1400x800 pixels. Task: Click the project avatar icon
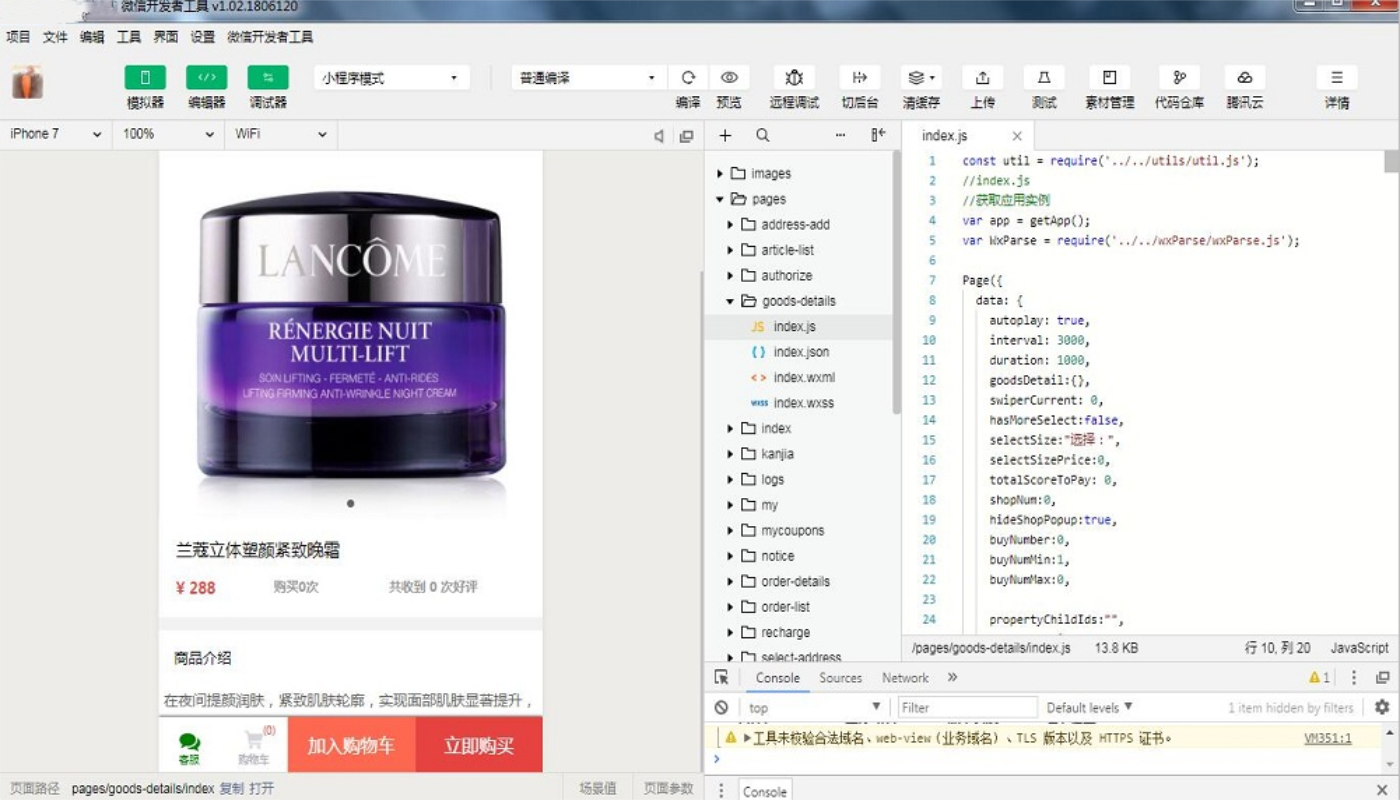coord(27,82)
